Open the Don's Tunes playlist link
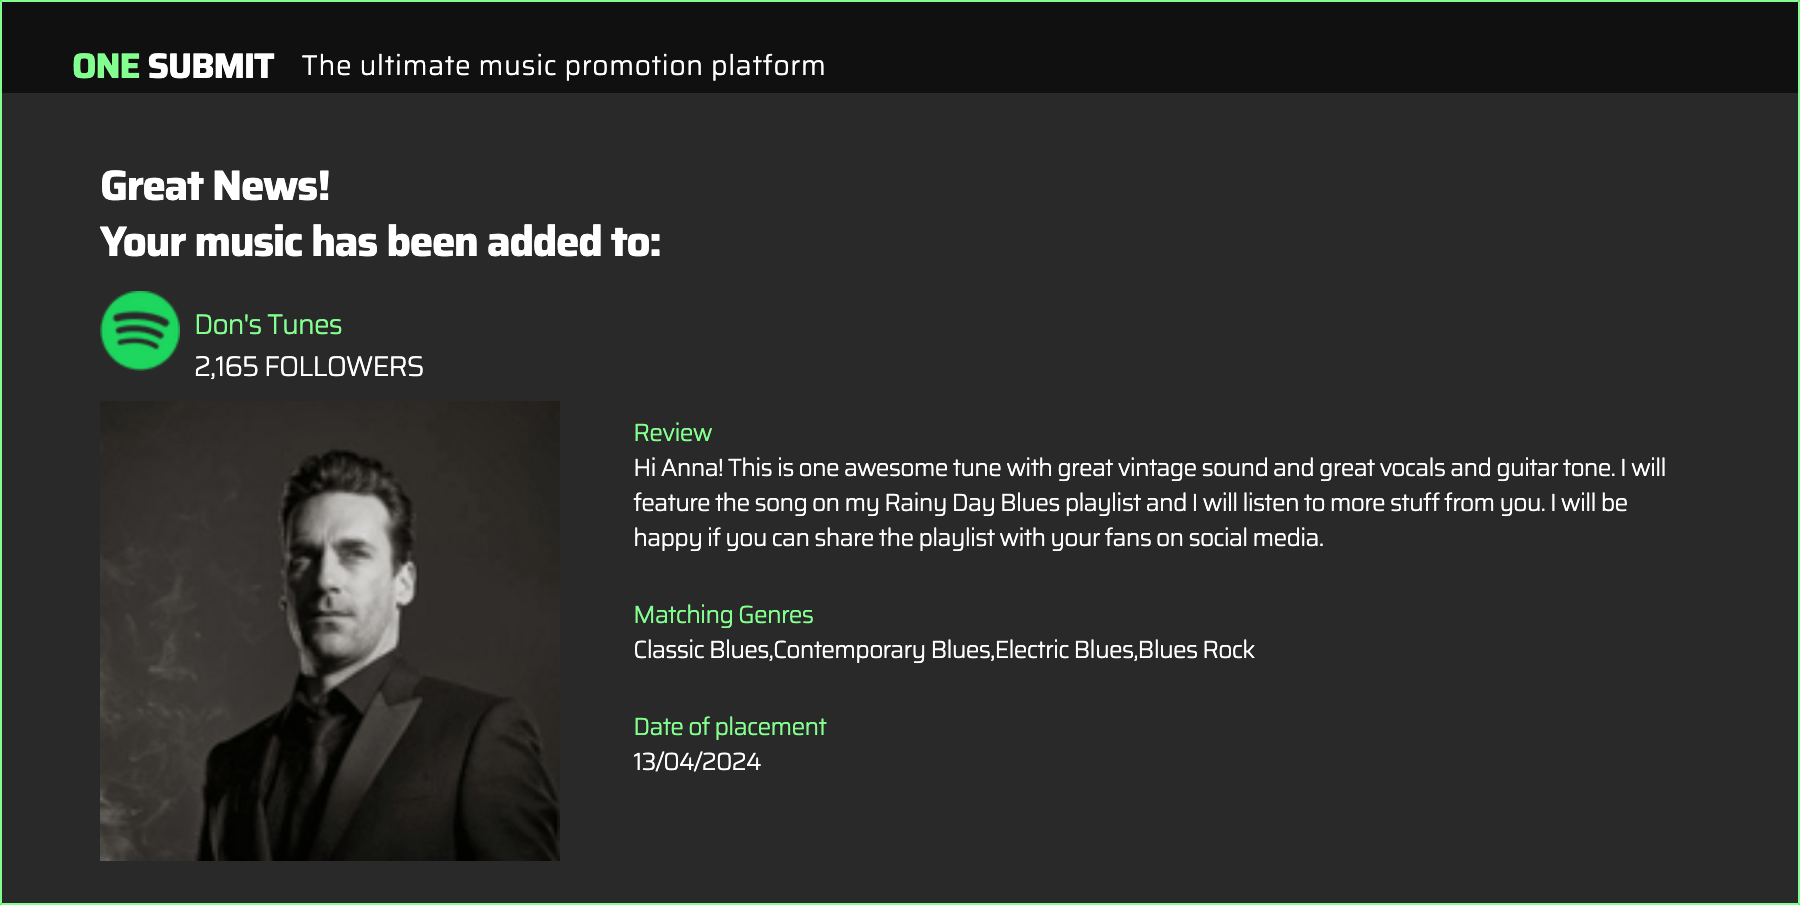This screenshot has height=906, width=1800. point(268,325)
